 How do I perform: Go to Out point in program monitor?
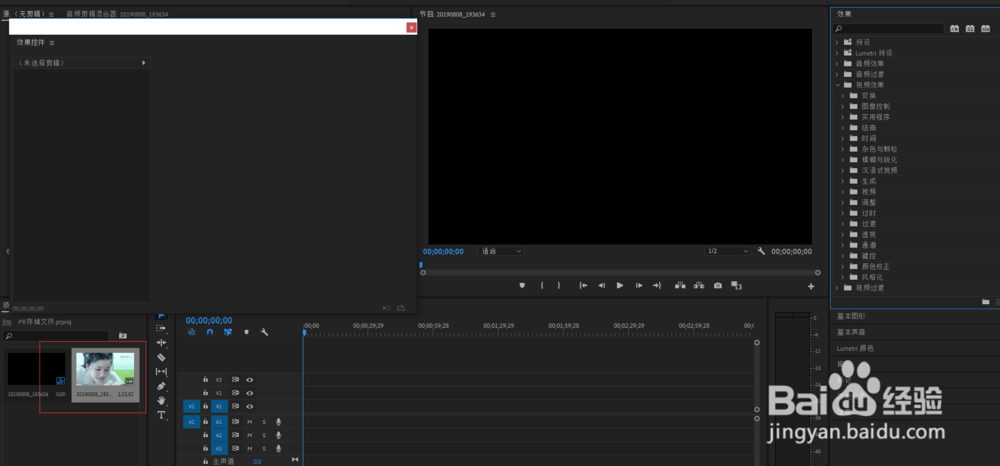pos(657,286)
